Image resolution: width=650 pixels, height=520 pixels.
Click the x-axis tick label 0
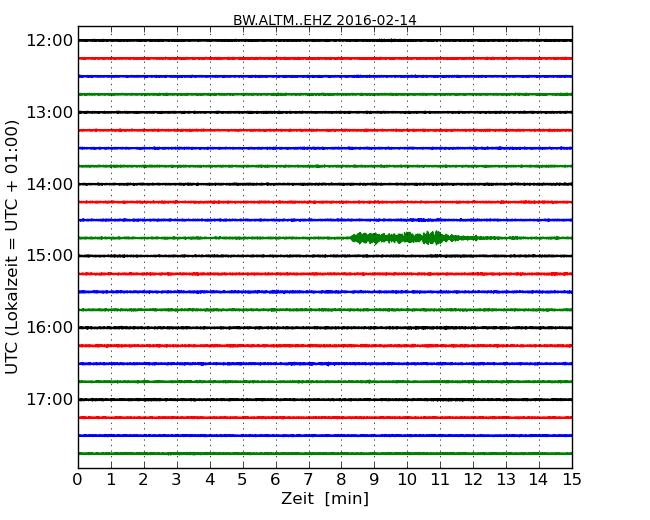(78, 480)
